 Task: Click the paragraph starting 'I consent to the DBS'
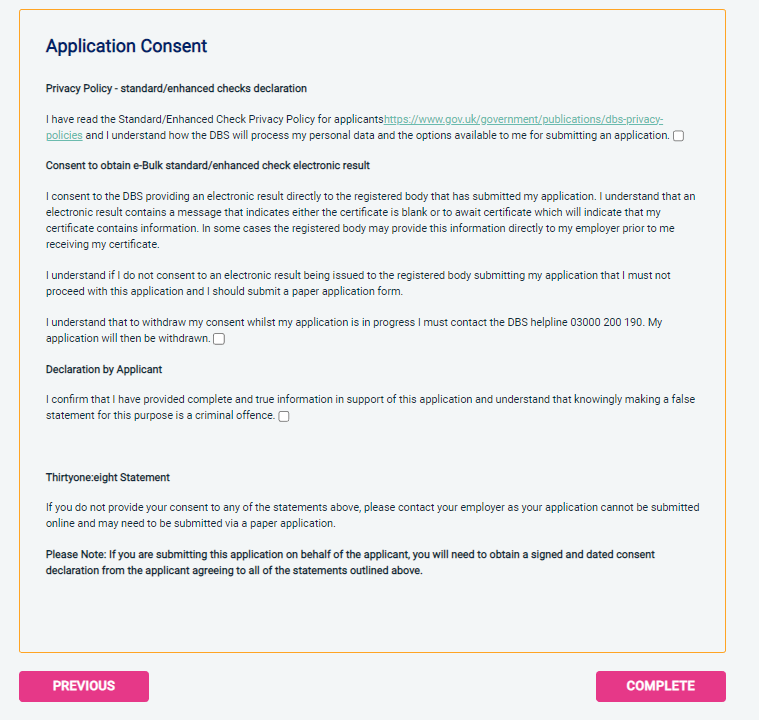pos(370,212)
